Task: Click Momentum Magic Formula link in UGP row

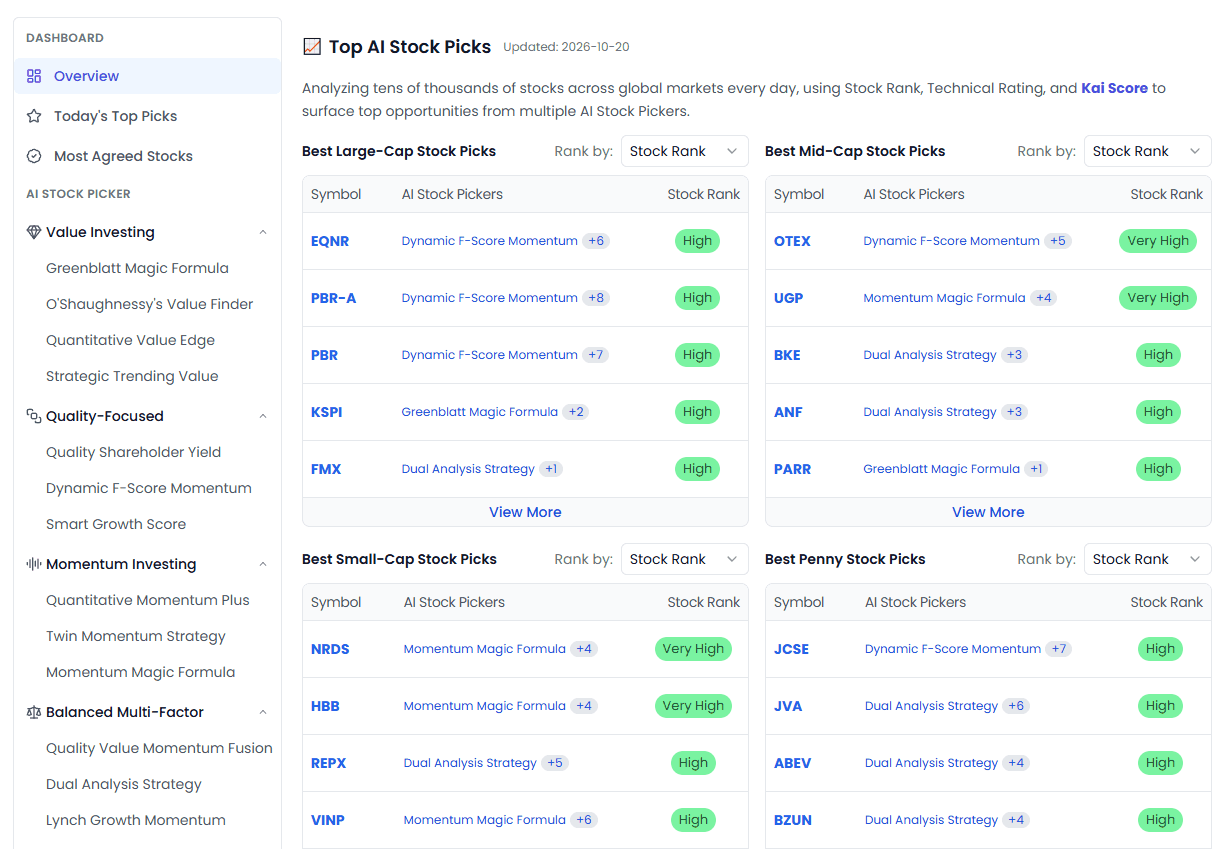Action: 944,298
